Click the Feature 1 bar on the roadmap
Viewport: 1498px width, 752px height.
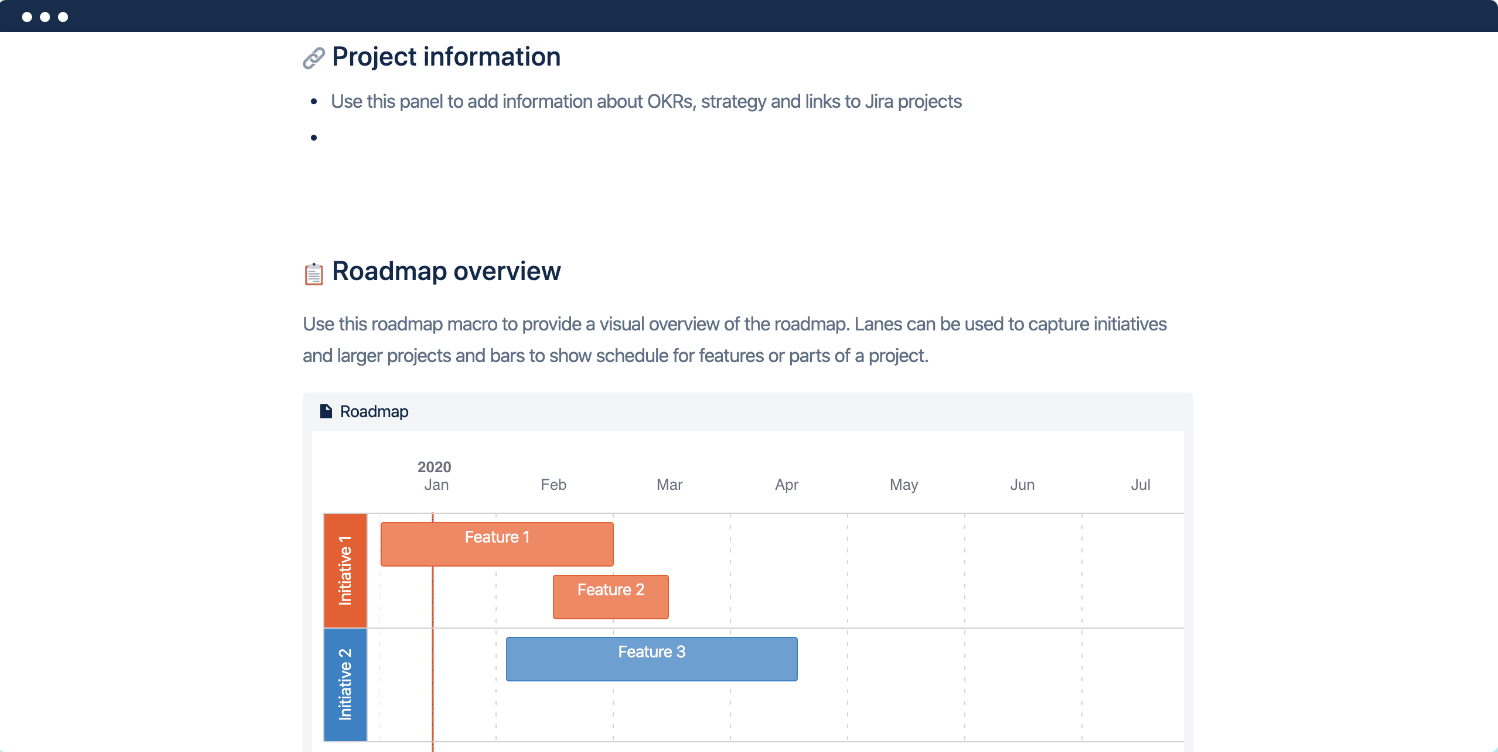pyautogui.click(x=496, y=543)
